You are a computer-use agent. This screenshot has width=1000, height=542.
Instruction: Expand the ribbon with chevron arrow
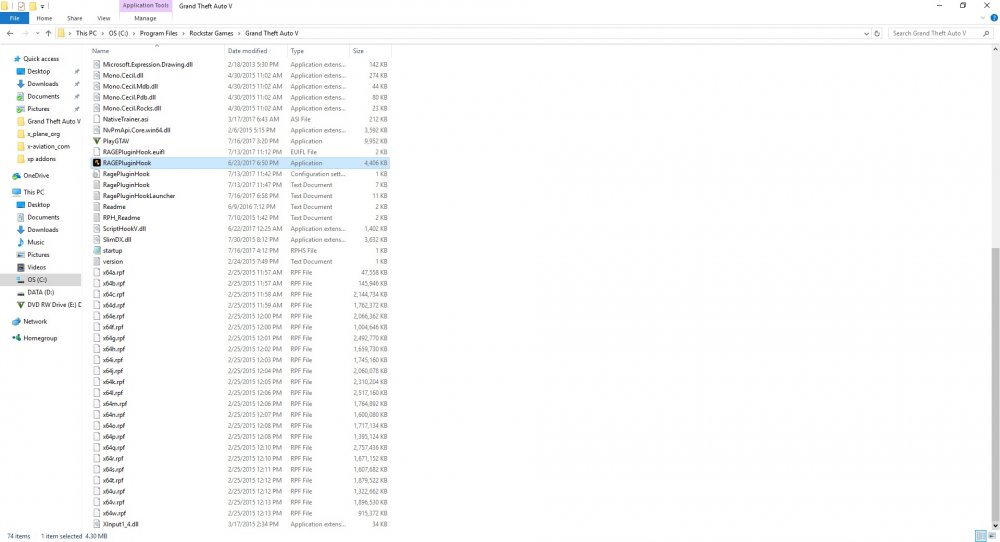tap(983, 18)
